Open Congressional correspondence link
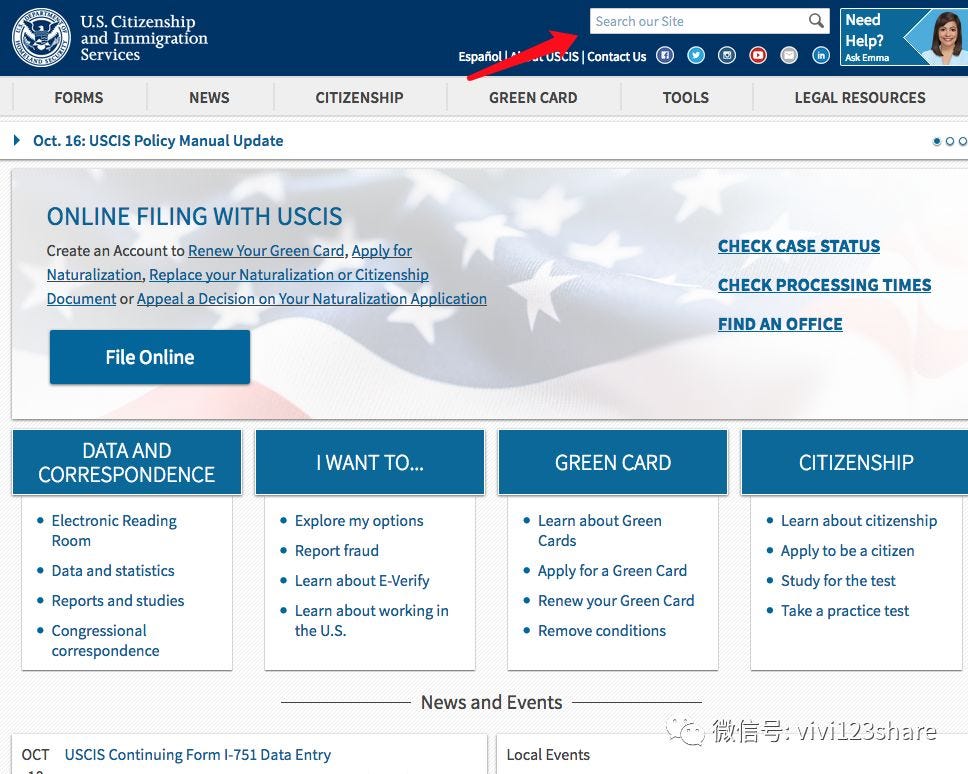Screen dimensions: 968x774 pyautogui.click(x=106, y=641)
